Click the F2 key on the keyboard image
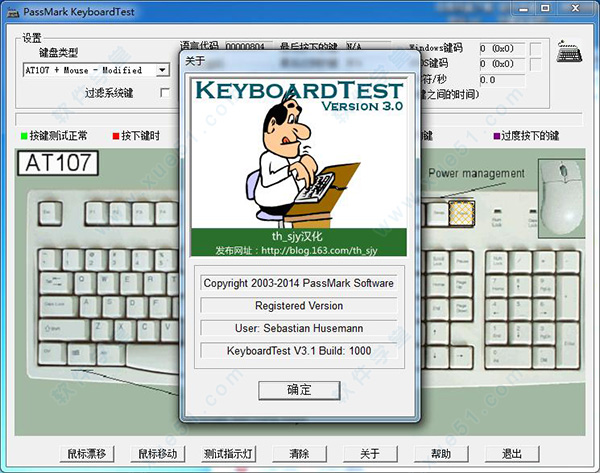 click(x=119, y=213)
